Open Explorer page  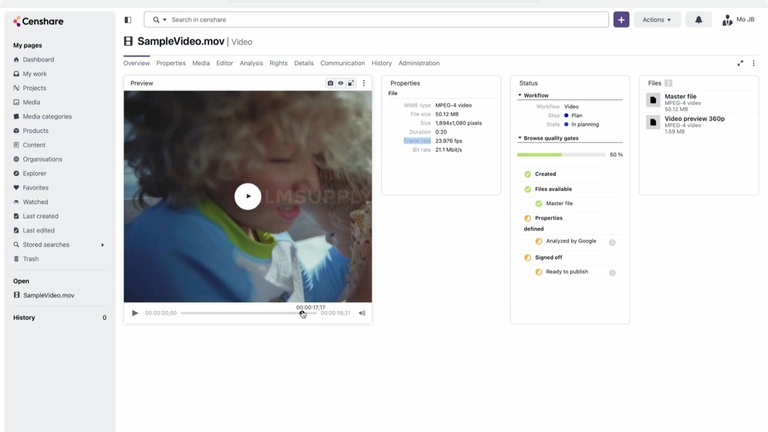tap(34, 173)
